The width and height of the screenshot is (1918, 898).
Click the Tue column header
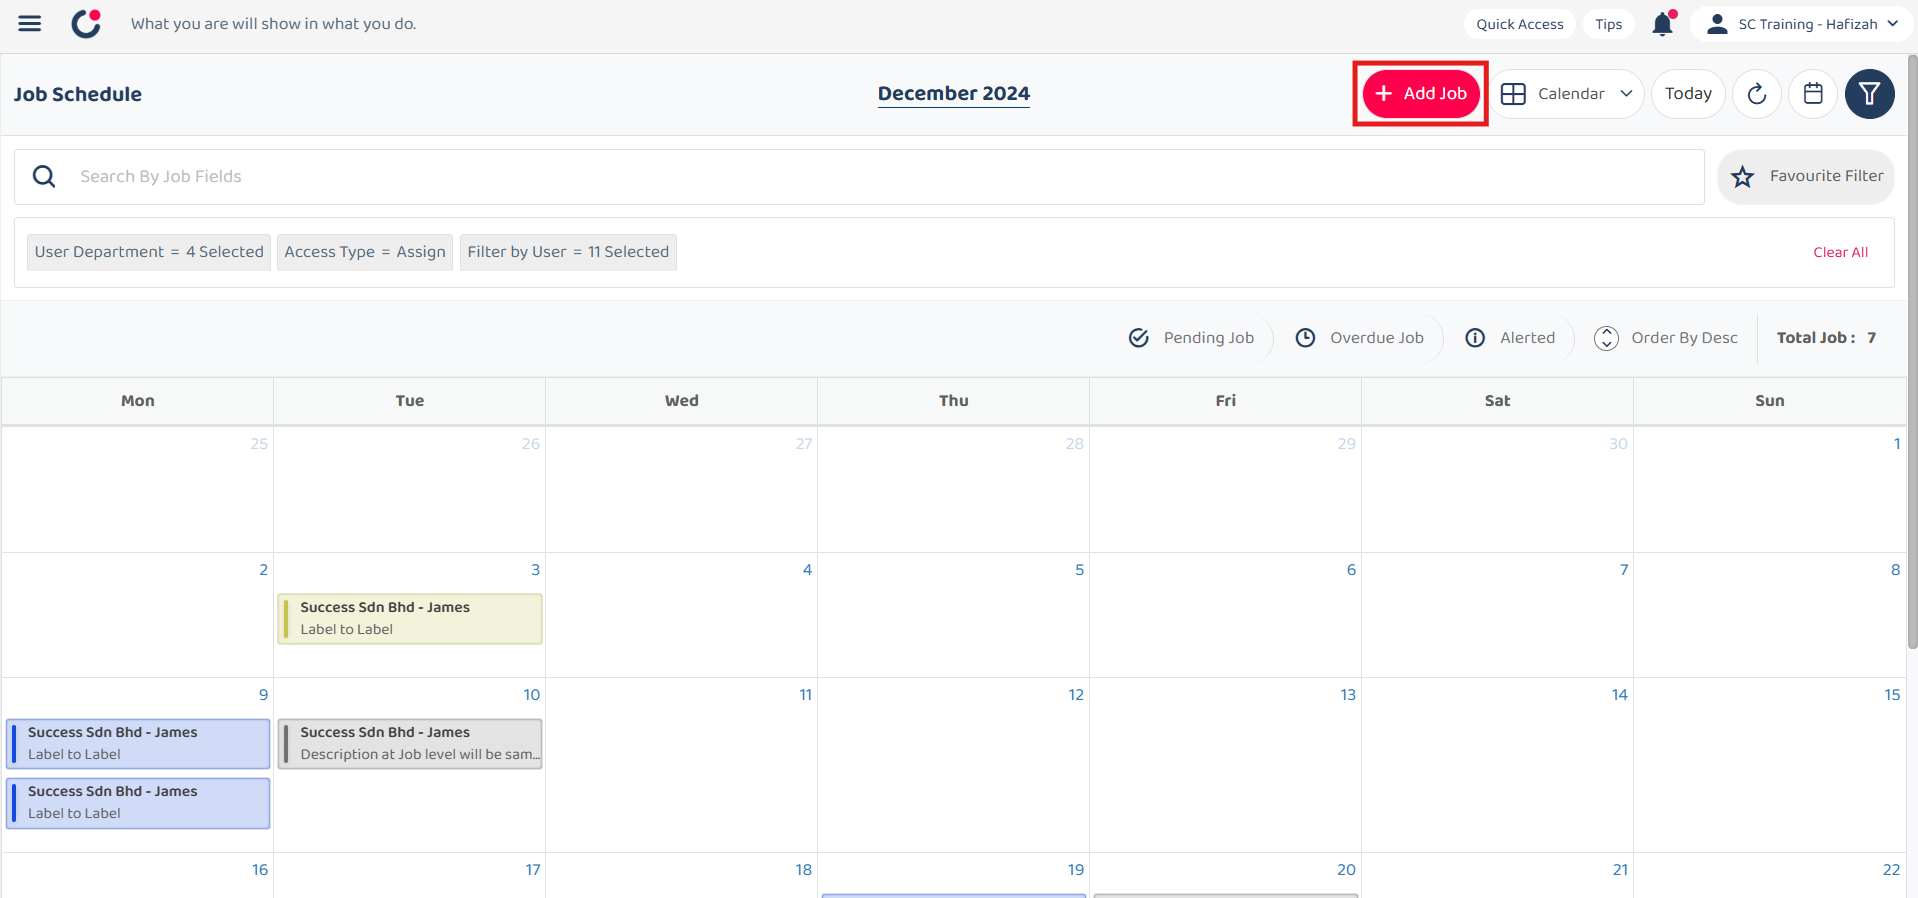pyautogui.click(x=410, y=401)
